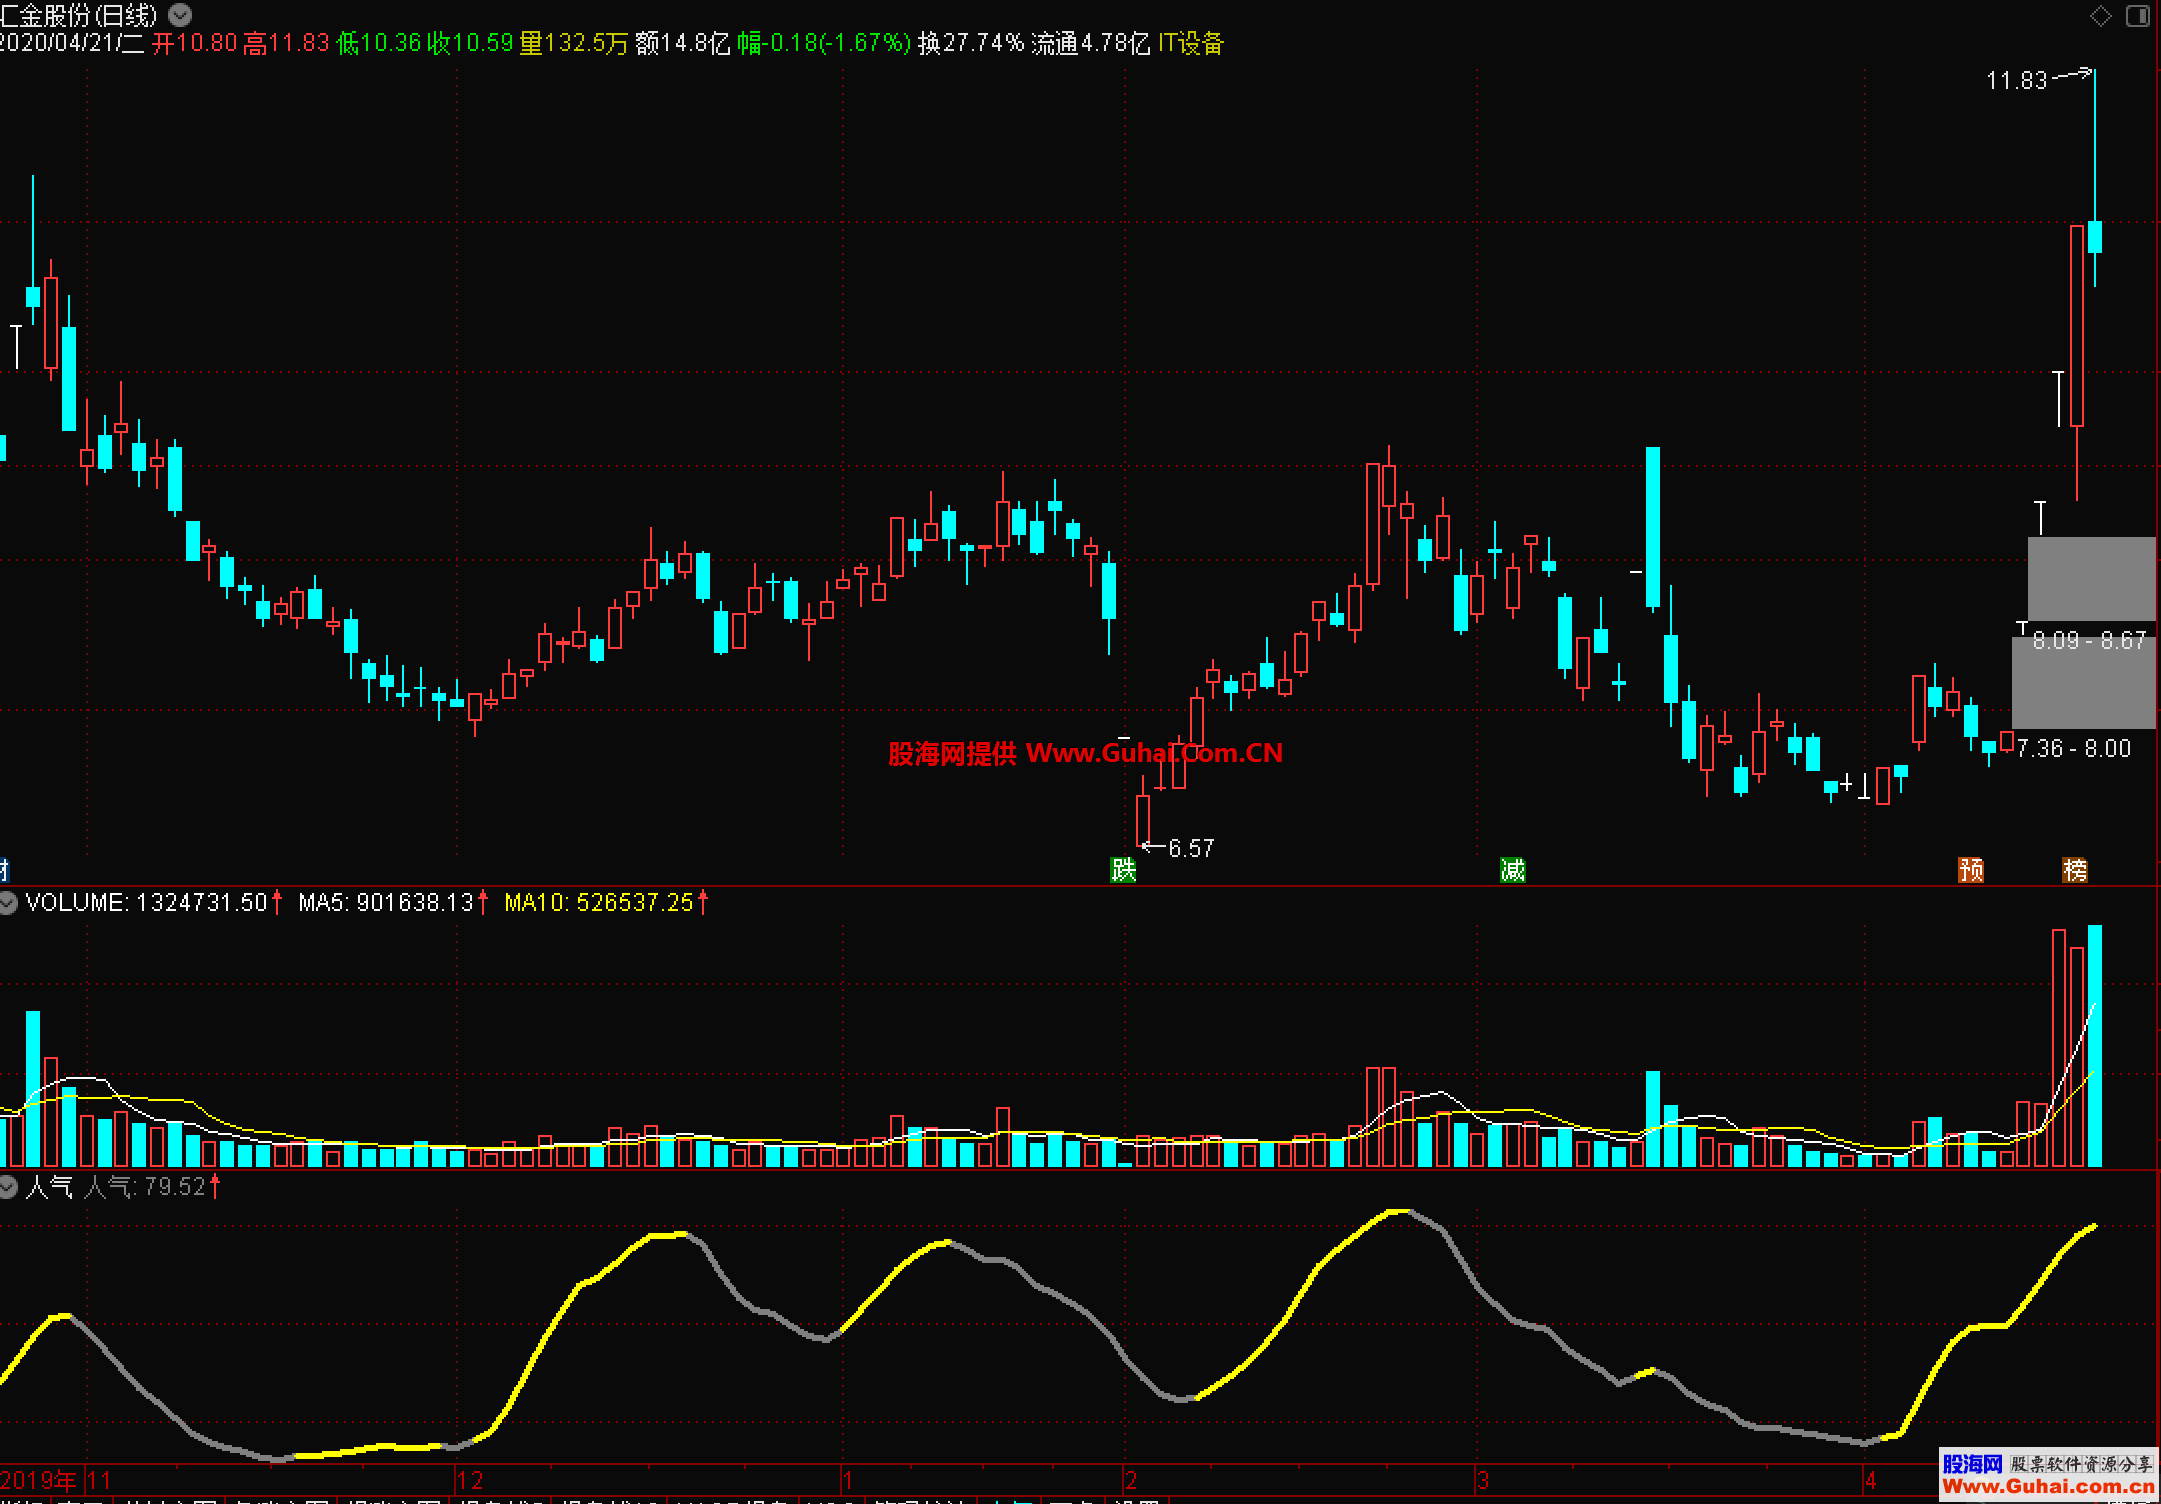Click the green 减 event marker
The height and width of the screenshot is (1504, 2161).
click(x=1513, y=870)
